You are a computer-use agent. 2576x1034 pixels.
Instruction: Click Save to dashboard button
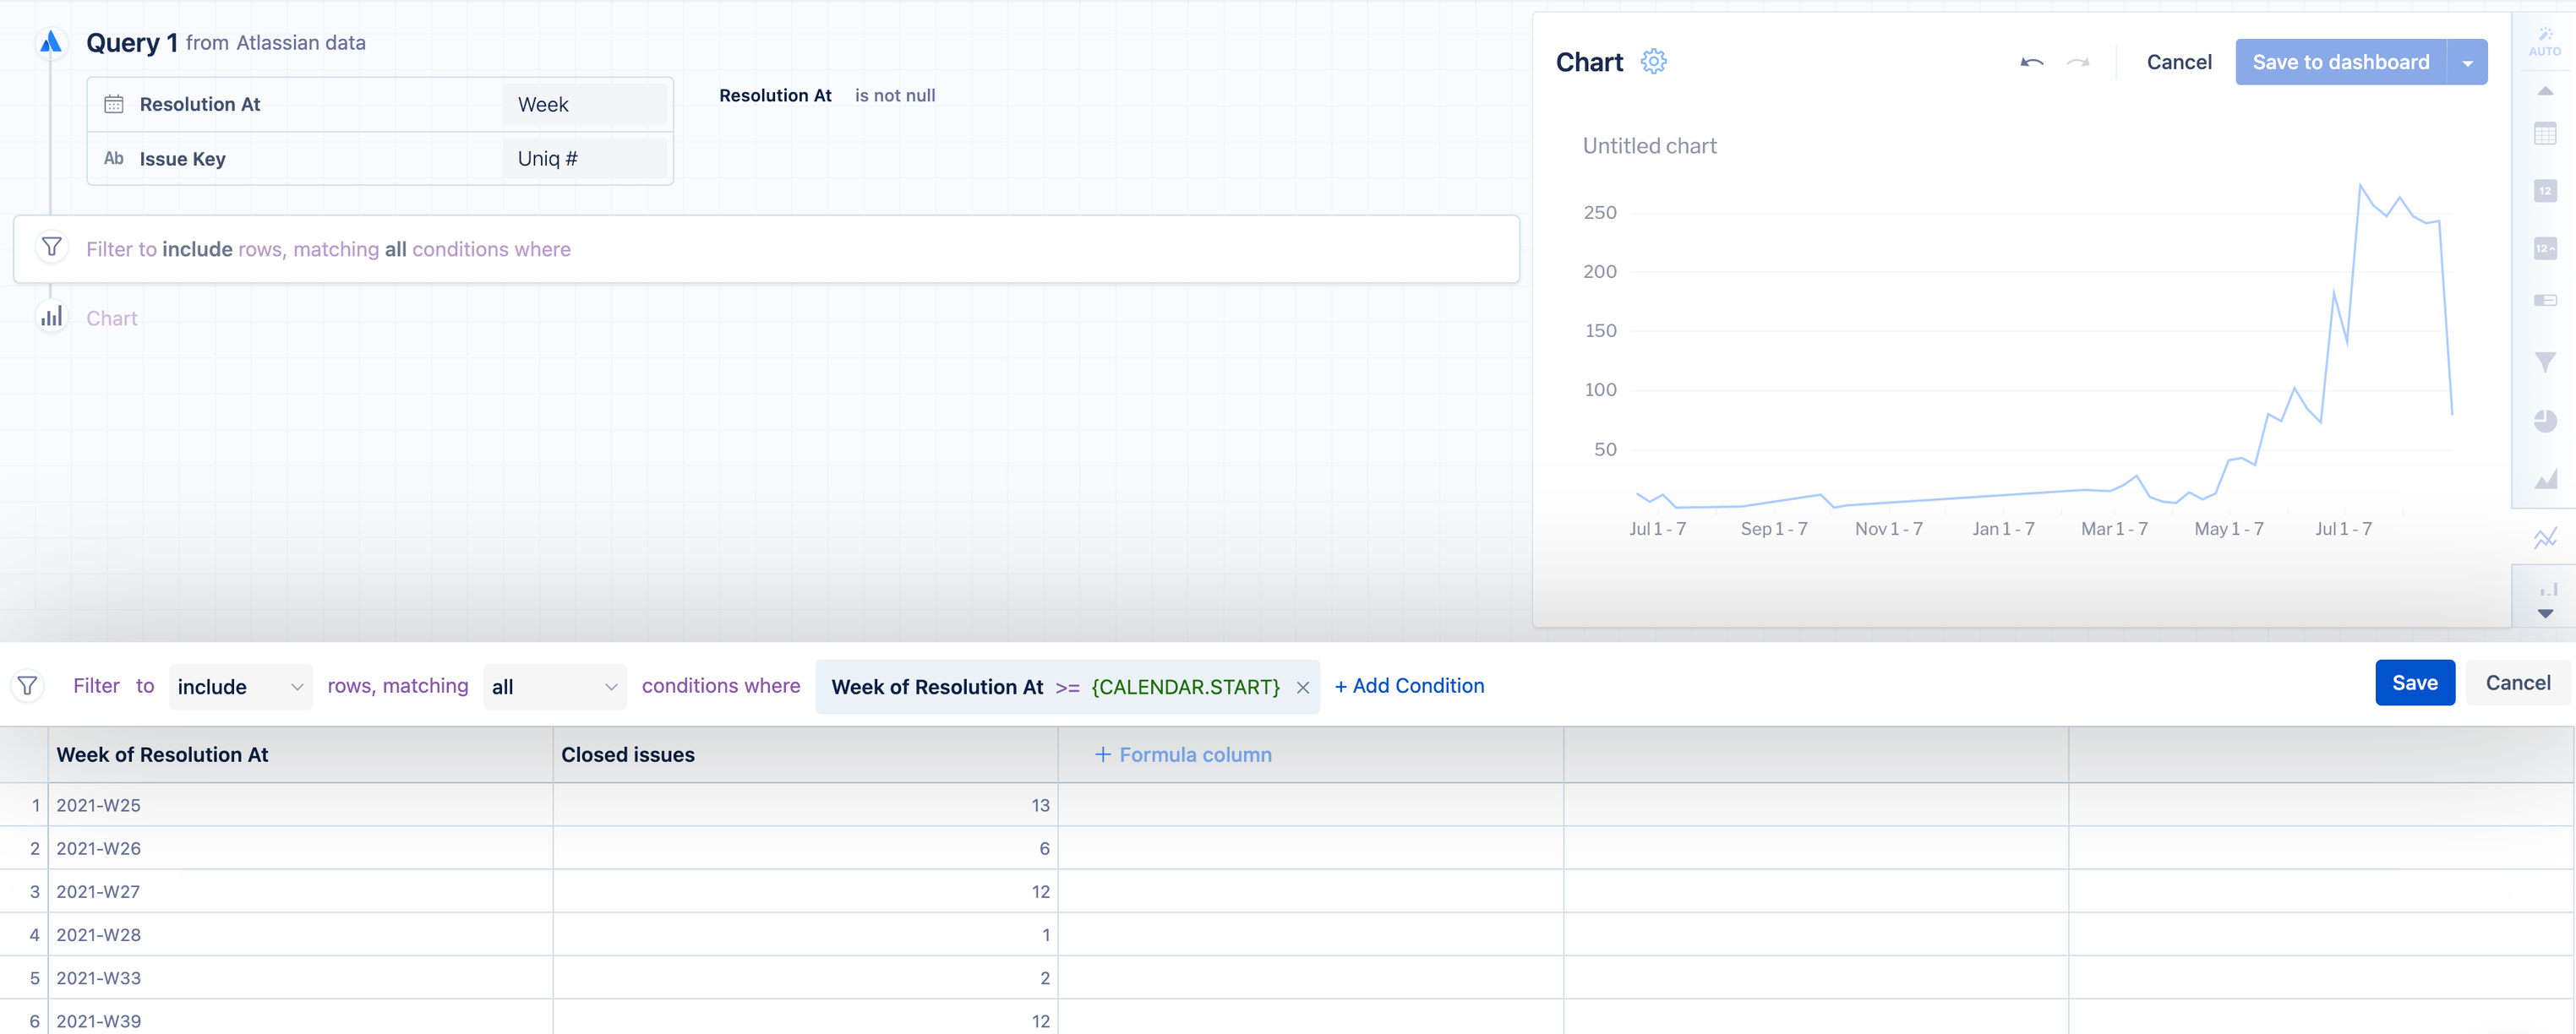[x=2340, y=62]
